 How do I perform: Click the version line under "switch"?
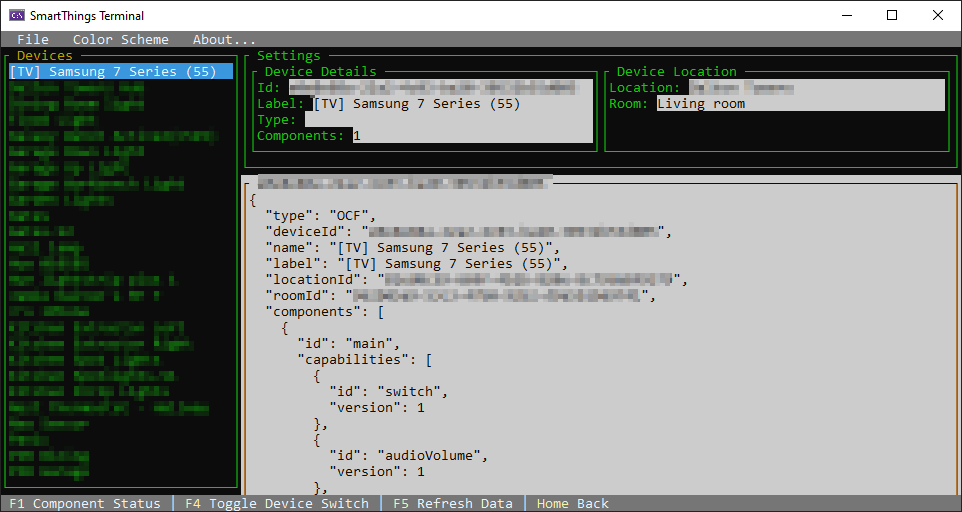click(377, 407)
